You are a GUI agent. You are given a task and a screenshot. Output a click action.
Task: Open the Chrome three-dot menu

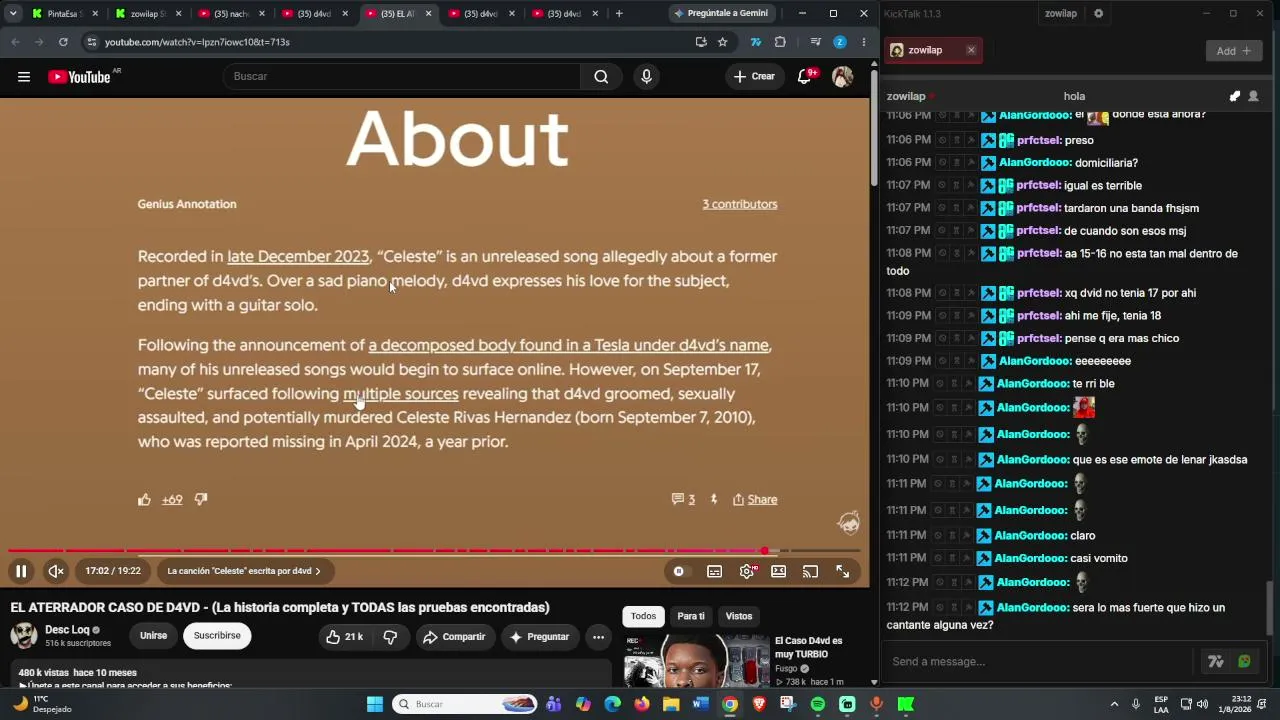(x=863, y=42)
